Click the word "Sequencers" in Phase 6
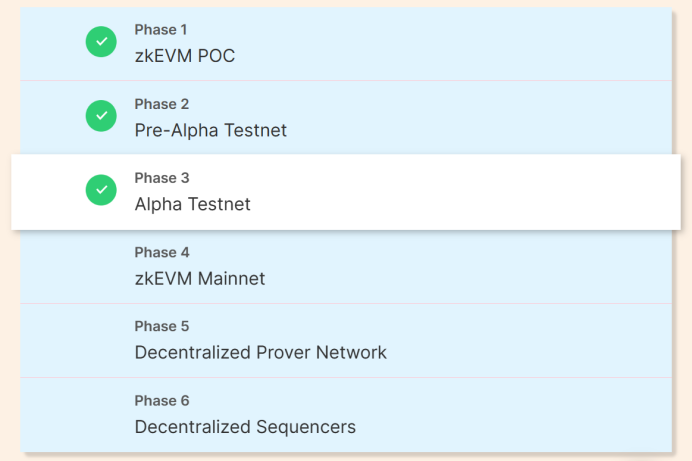Viewport: 692px width, 461px height. tap(307, 426)
